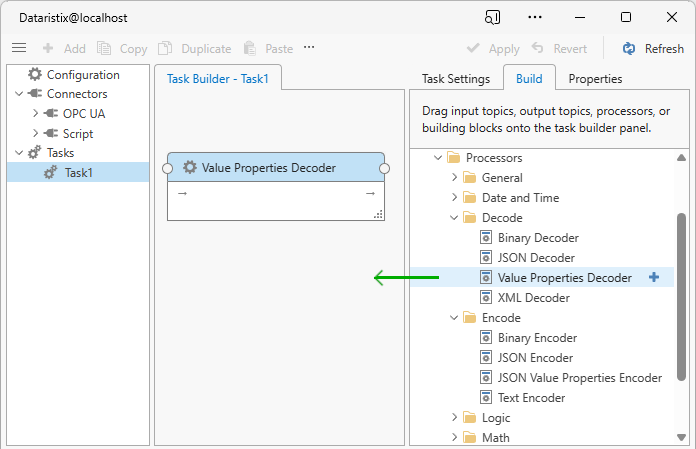Click the Configuration gear icon in tree
The height and width of the screenshot is (449, 696).
coord(35,74)
